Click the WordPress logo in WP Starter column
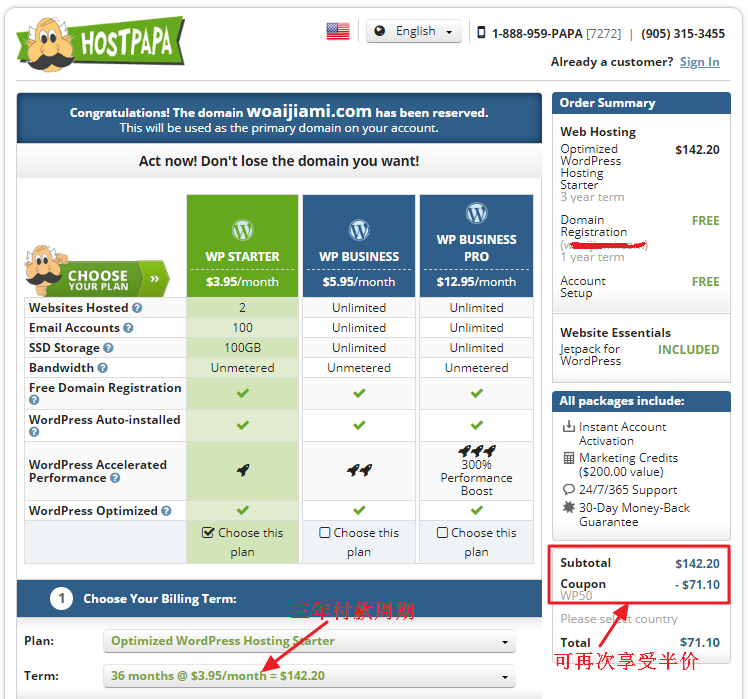This screenshot has height=699, width=748. [x=242, y=230]
